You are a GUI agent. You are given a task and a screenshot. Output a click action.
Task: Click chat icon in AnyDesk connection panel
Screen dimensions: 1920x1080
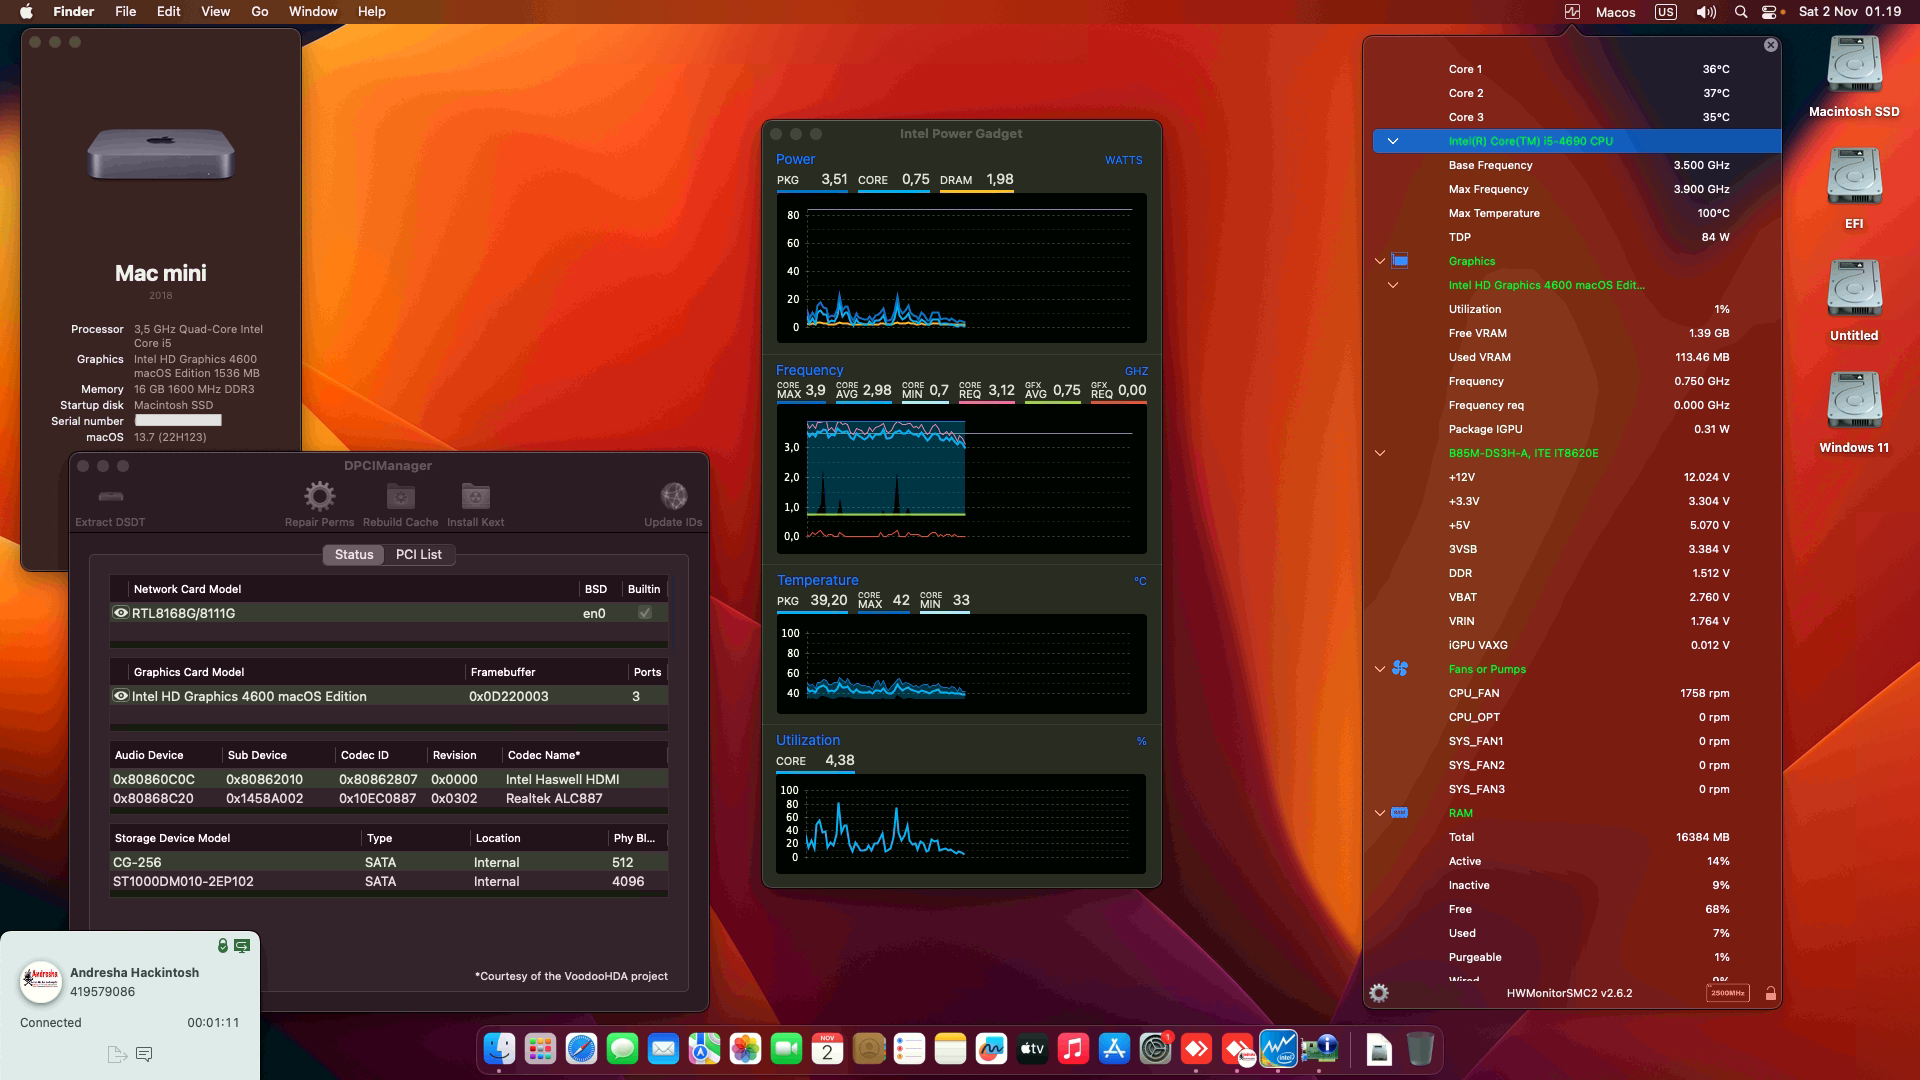[144, 1054]
